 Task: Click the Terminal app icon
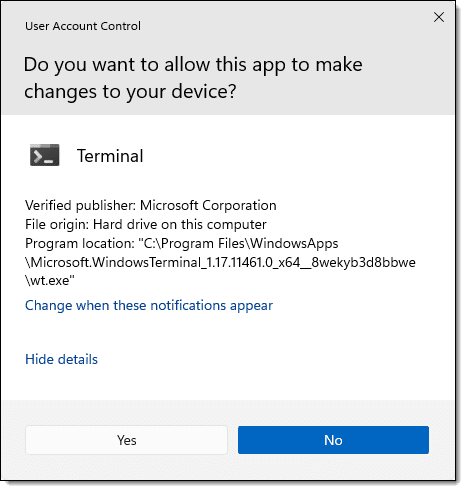(45, 155)
